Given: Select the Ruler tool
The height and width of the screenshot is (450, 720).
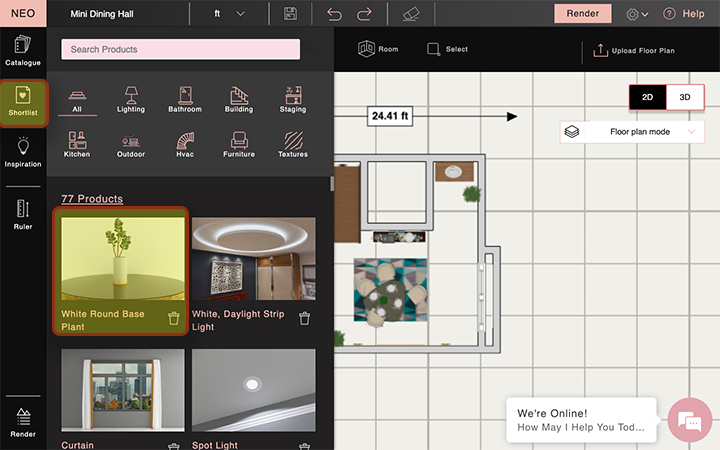Looking at the screenshot, I should pos(22,214).
